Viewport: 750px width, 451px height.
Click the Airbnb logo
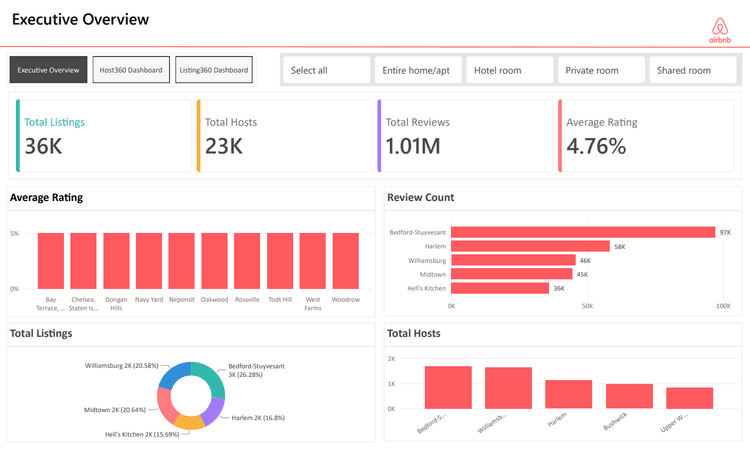720,31
